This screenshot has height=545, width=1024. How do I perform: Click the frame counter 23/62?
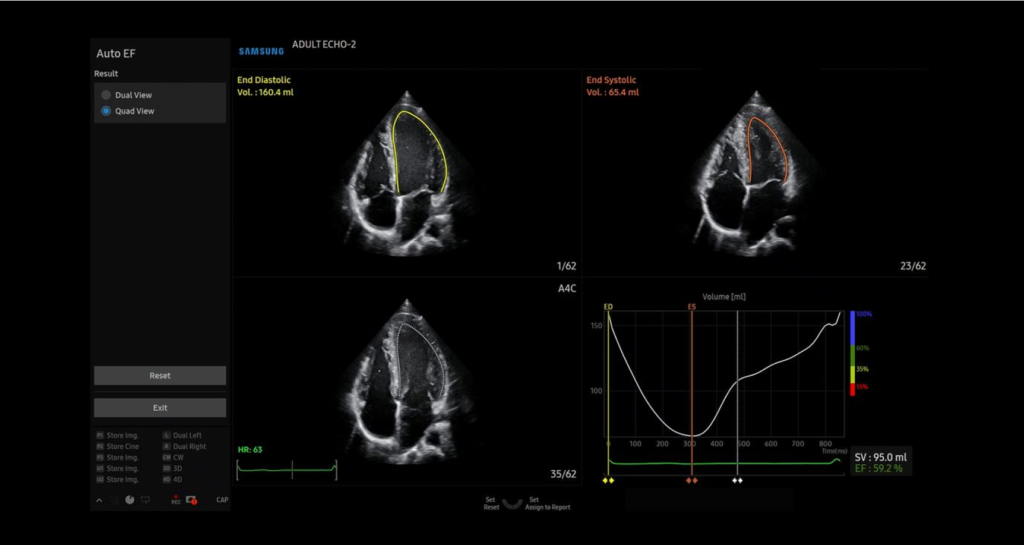(x=912, y=266)
